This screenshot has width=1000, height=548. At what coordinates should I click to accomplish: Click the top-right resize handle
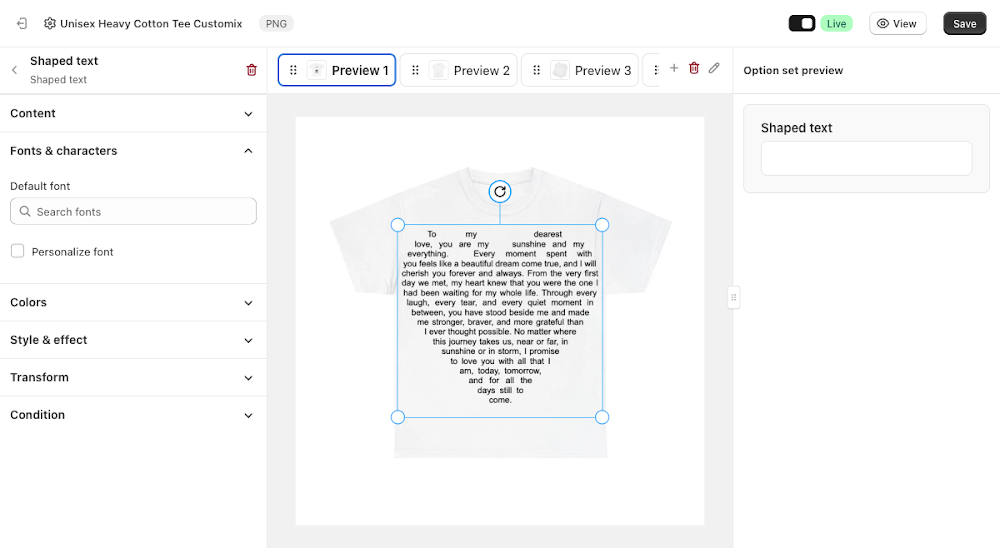pos(601,225)
